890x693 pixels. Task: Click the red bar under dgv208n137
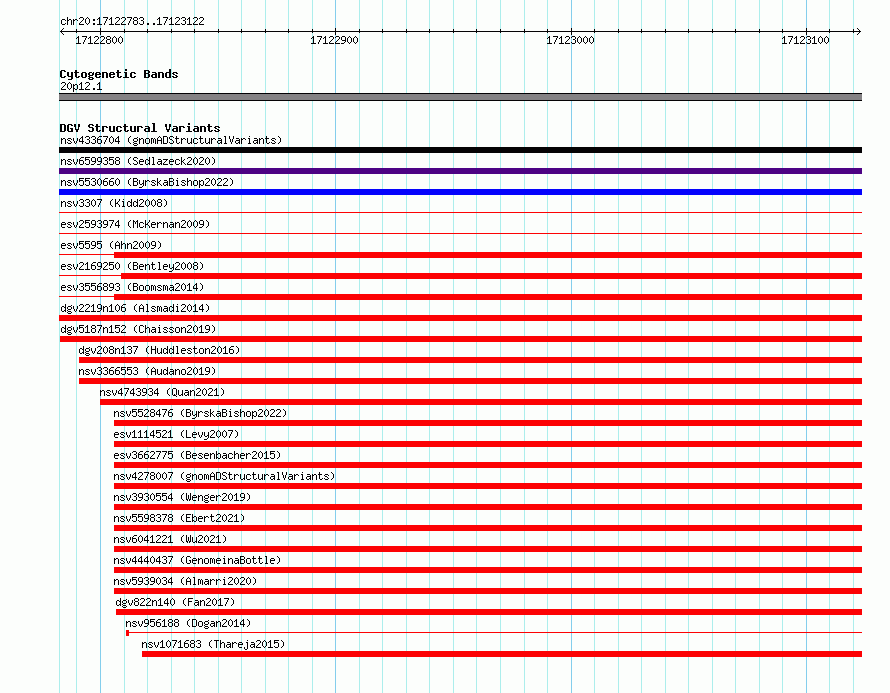tap(471, 360)
